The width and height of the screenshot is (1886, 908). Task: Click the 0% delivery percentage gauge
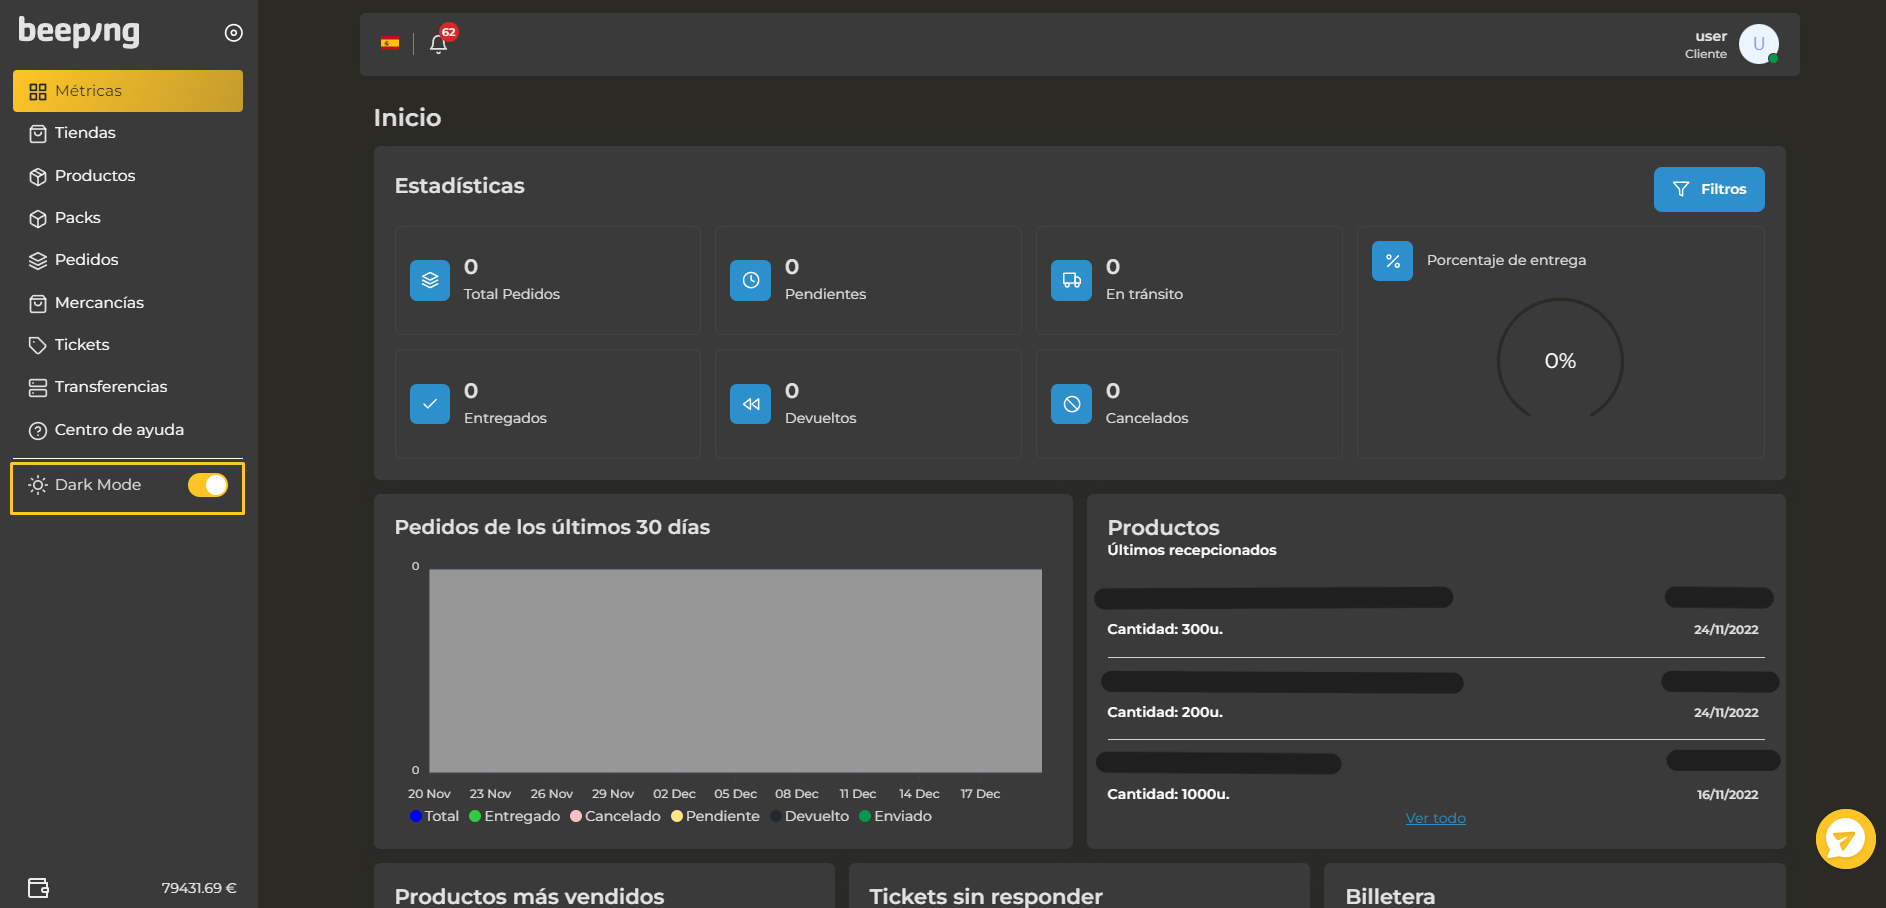pyautogui.click(x=1559, y=361)
